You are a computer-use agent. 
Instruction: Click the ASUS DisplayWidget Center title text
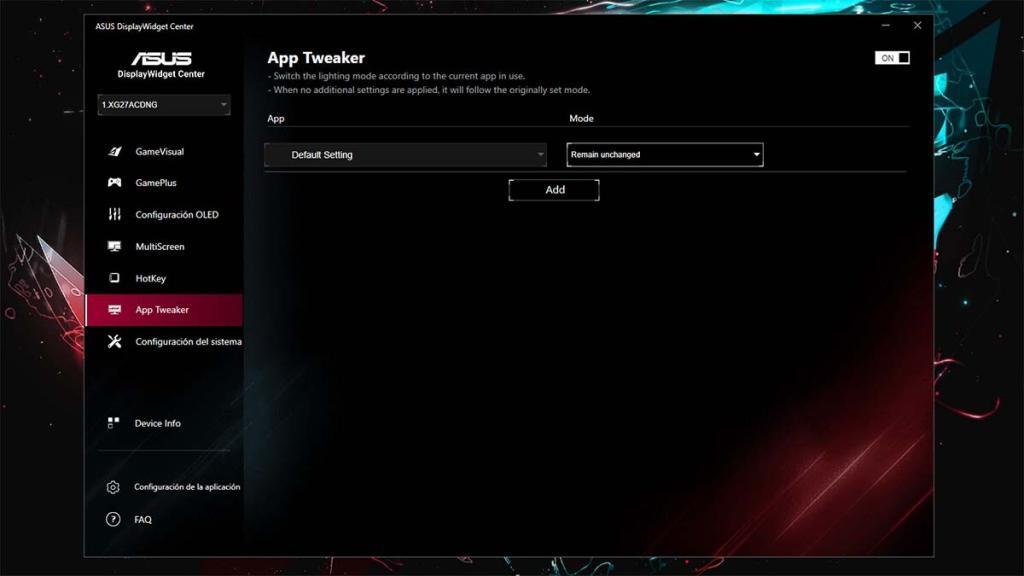[x=144, y=27]
